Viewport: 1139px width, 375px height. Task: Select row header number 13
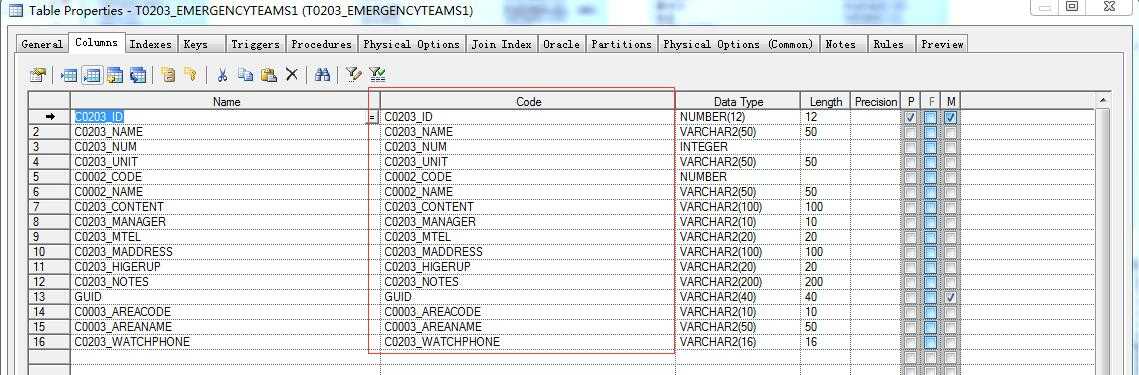[x=49, y=297]
